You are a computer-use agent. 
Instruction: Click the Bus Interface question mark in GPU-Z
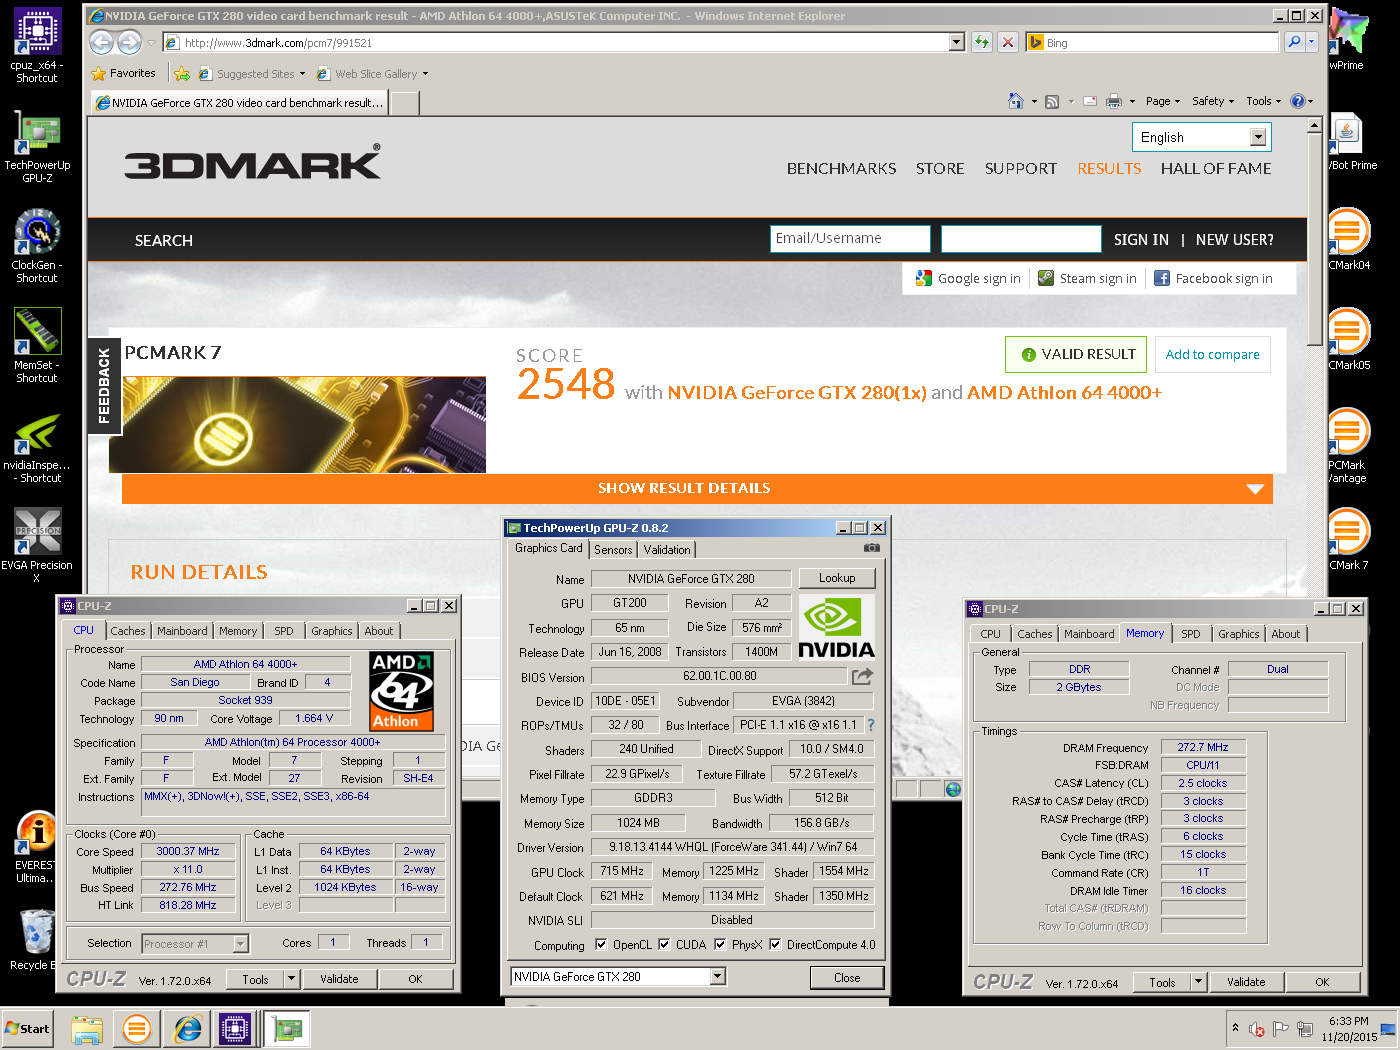(870, 725)
